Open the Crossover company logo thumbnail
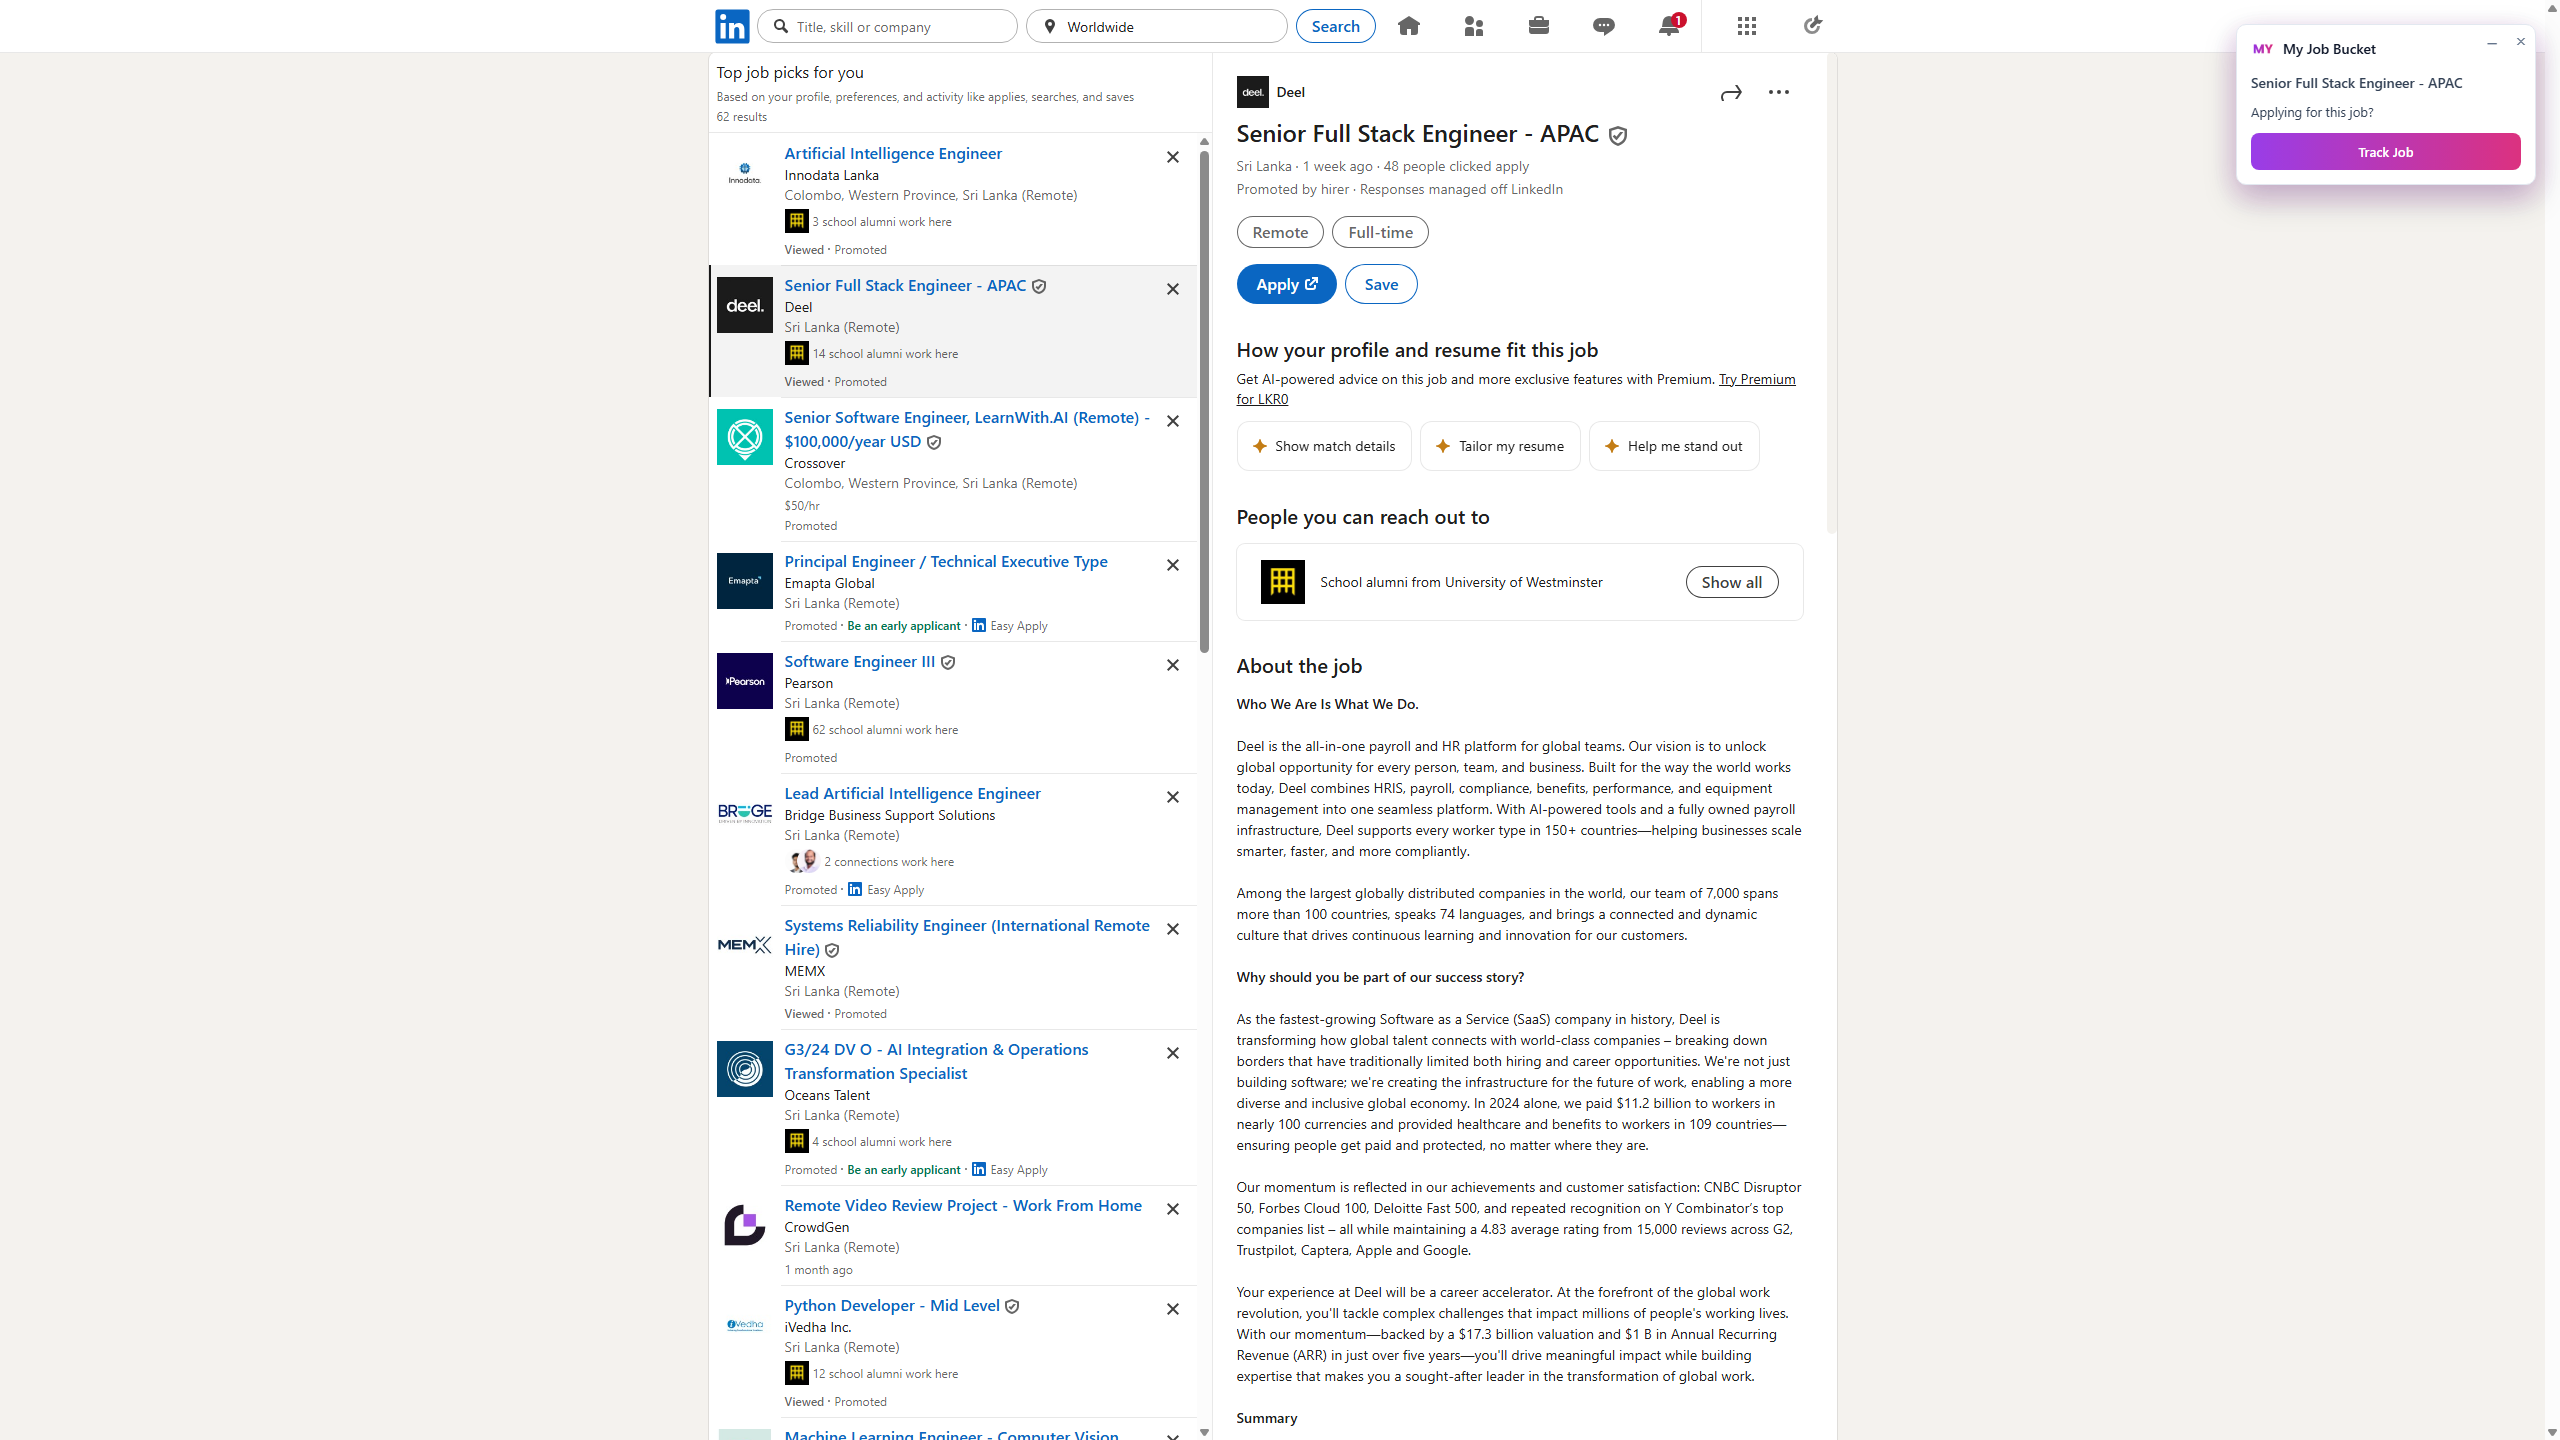 pos(745,437)
